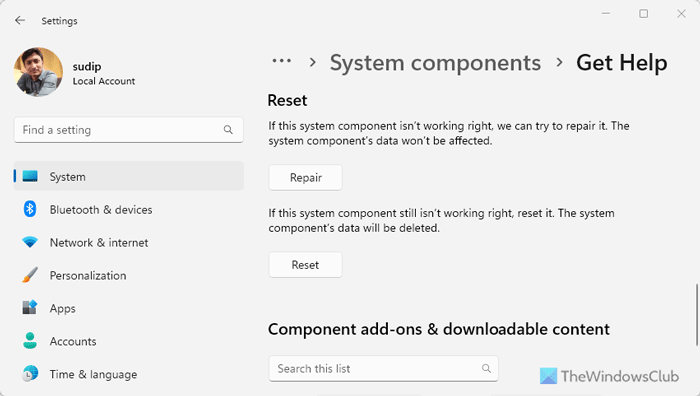Click the search magnifier in Find a setting

(x=228, y=130)
